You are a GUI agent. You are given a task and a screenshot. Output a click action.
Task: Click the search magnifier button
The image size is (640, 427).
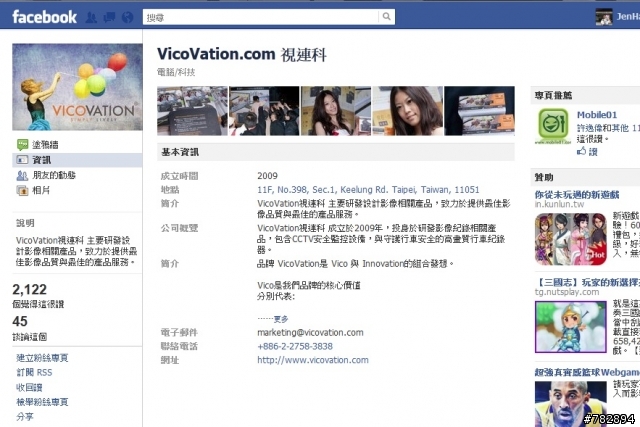click(x=386, y=17)
